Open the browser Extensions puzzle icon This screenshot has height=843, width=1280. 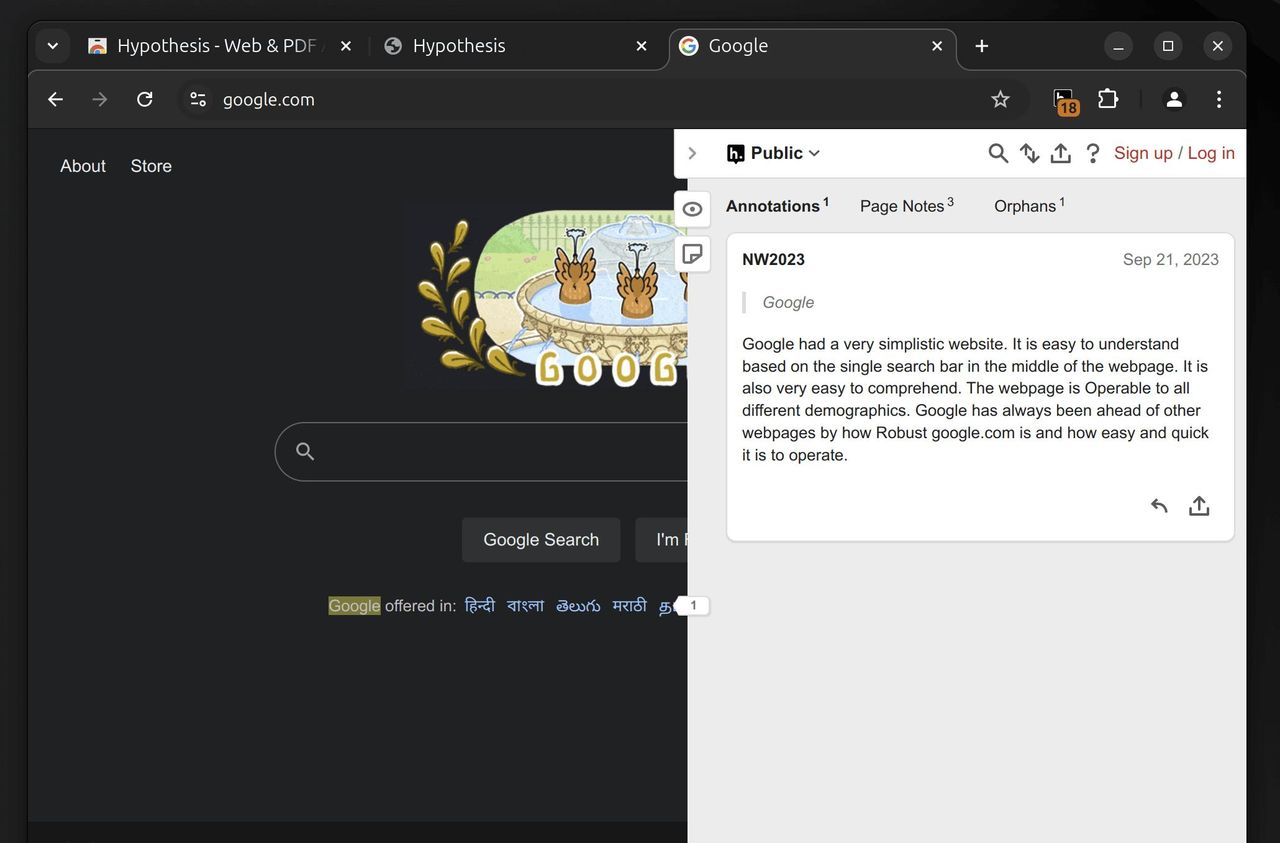1108,99
